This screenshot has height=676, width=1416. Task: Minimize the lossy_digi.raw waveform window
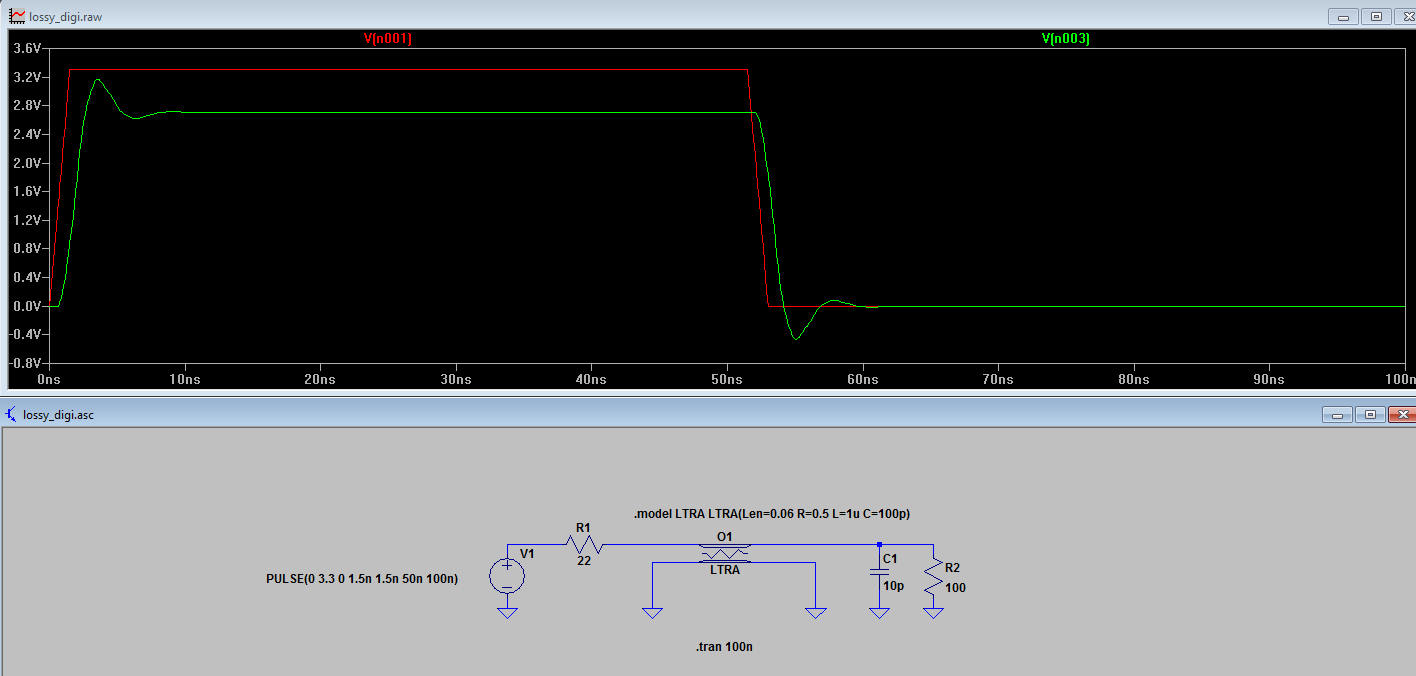point(1341,16)
